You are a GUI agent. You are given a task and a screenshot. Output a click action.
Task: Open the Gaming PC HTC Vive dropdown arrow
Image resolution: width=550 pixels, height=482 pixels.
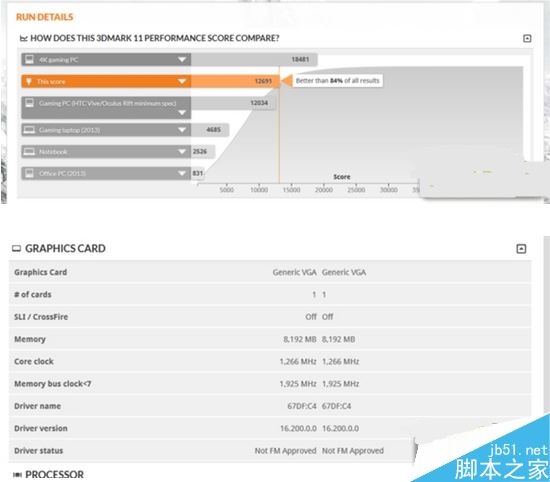click(x=182, y=113)
